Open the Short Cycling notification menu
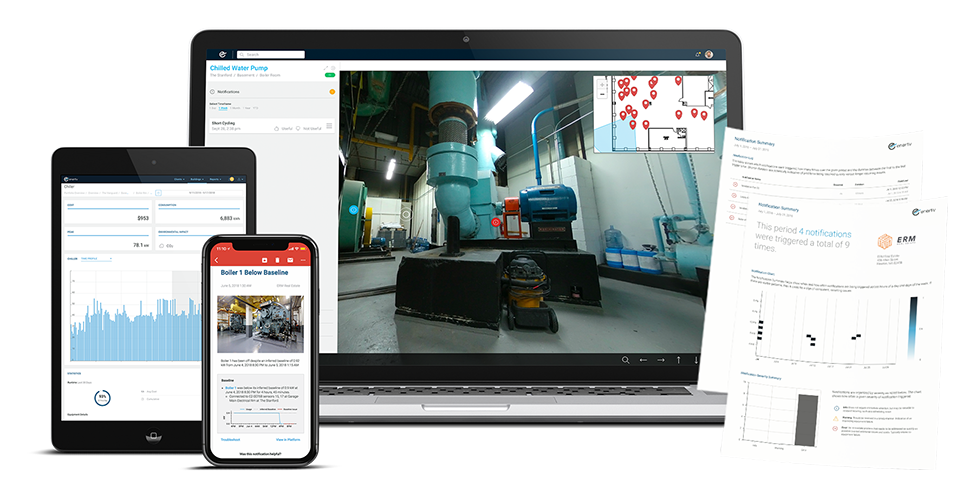975x498 pixels. [331, 128]
